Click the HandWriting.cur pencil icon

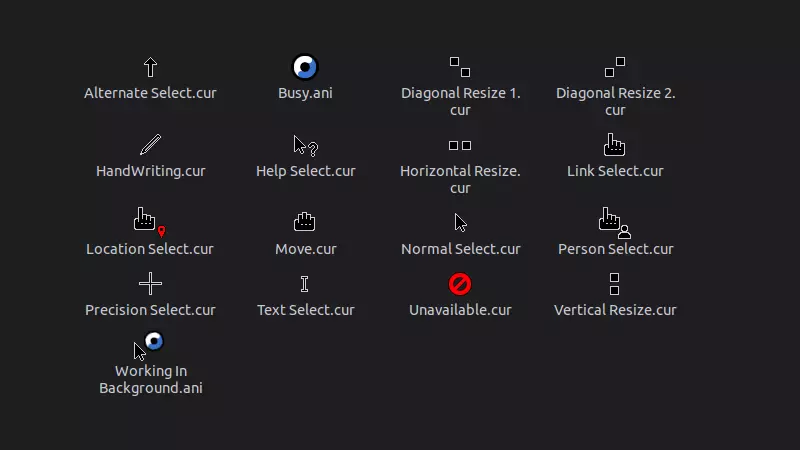pyautogui.click(x=151, y=145)
